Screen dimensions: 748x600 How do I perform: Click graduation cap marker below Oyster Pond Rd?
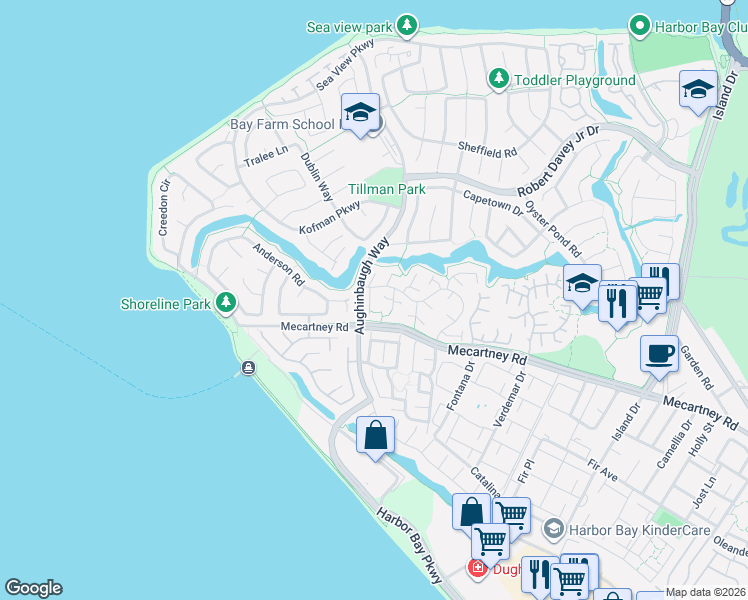coord(582,285)
